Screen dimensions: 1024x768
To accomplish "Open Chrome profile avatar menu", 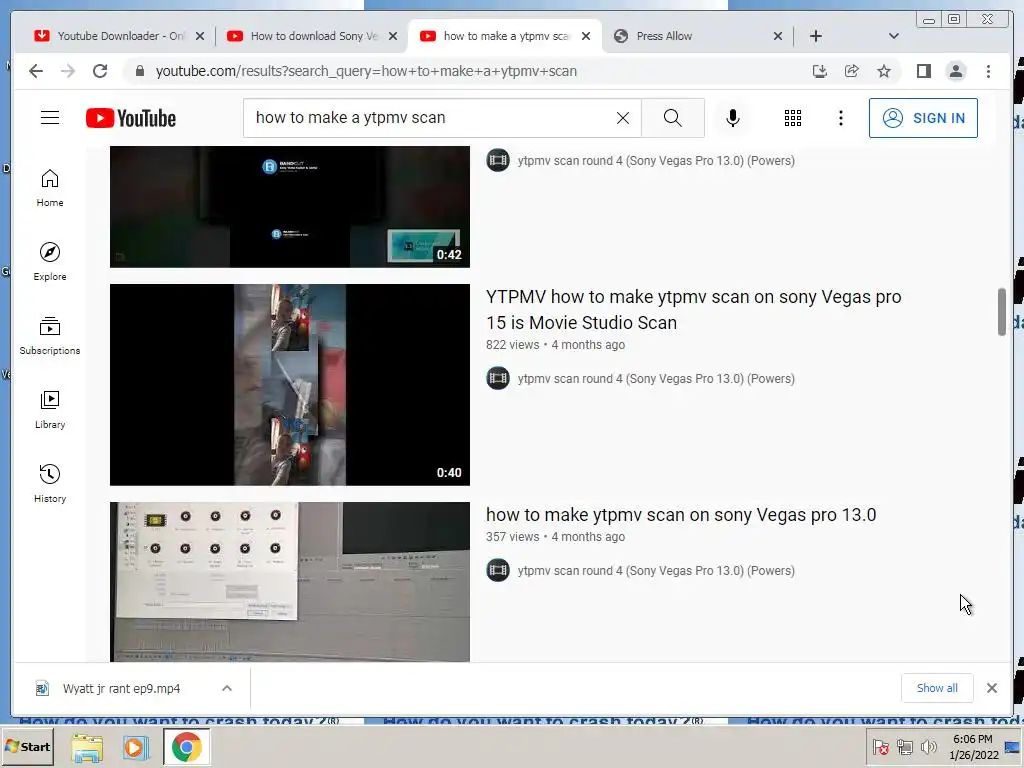I will tap(956, 71).
